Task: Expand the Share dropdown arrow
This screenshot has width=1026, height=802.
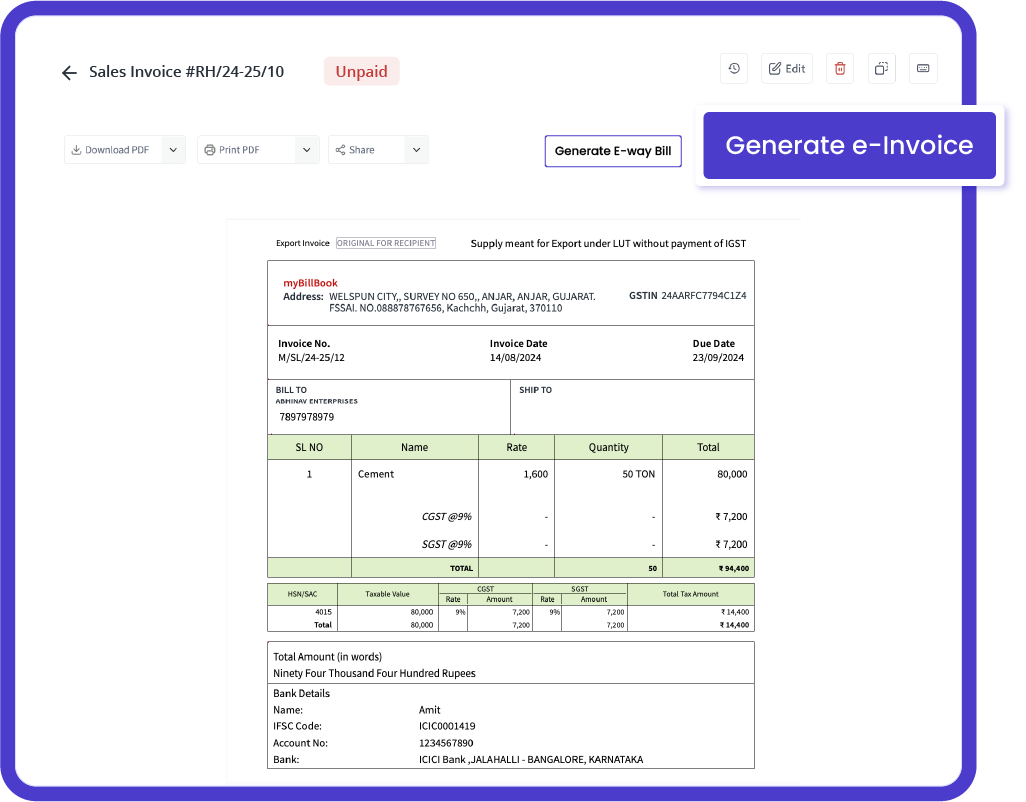Action: [416, 150]
